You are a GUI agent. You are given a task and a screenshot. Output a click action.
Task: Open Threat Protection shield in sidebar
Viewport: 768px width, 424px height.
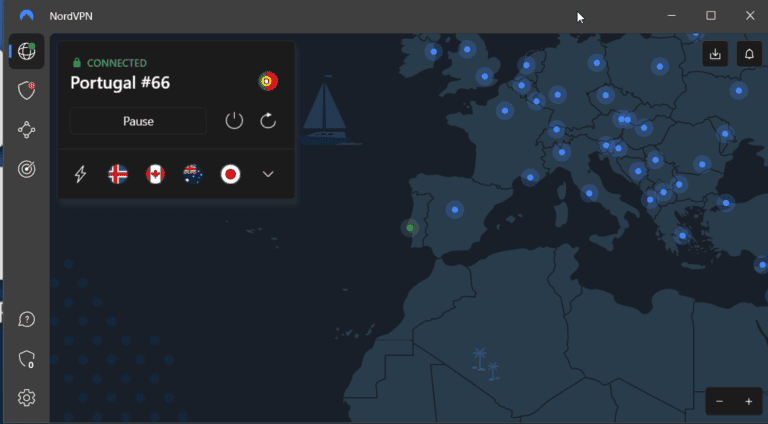[27, 91]
